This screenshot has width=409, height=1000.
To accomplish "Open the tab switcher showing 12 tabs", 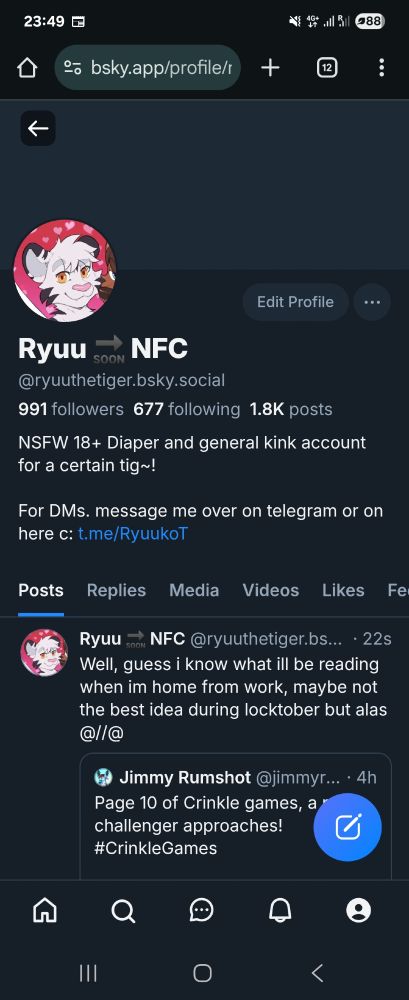I will pyautogui.click(x=327, y=68).
